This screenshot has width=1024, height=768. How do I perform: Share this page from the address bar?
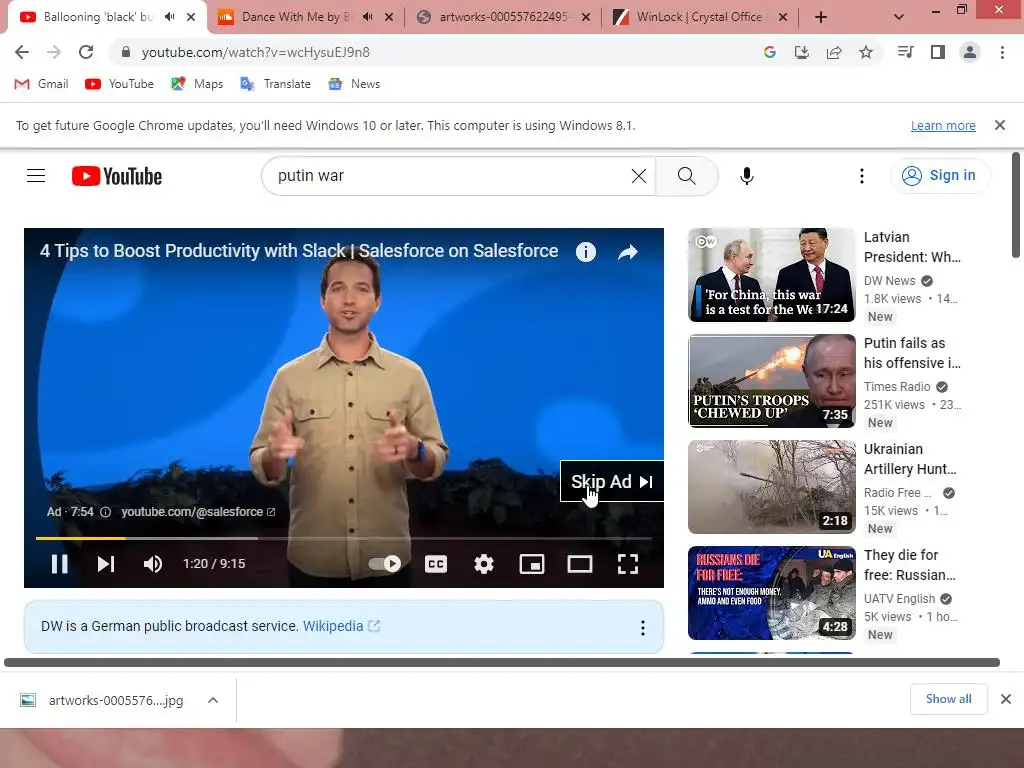[834, 52]
